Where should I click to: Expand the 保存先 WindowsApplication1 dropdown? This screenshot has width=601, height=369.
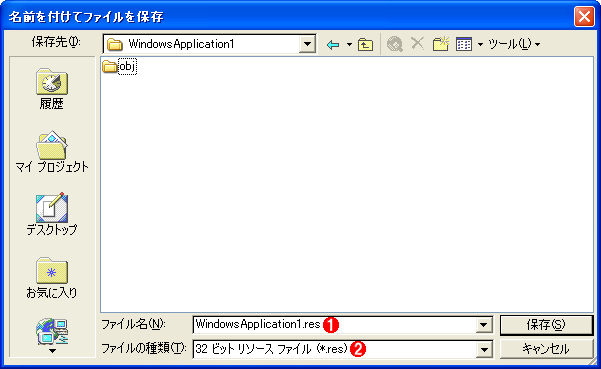point(307,44)
